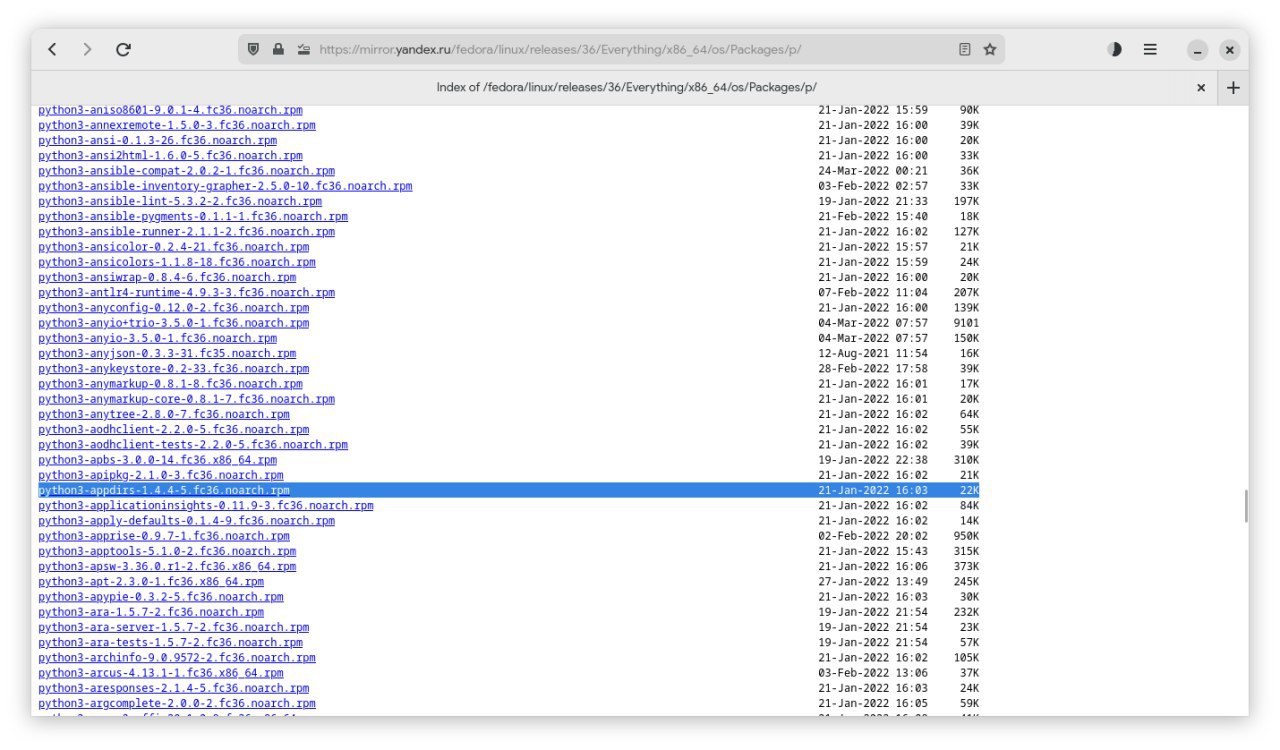Click python3-anyjson-0.3.3-31.fc35.noarch.rpm

pos(167,353)
